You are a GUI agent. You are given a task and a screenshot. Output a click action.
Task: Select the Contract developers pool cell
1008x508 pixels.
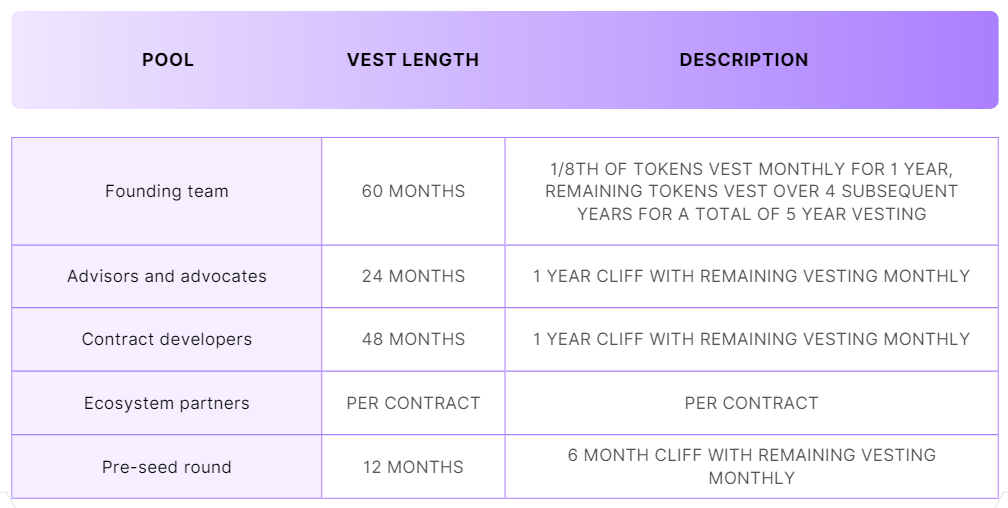[x=167, y=340]
